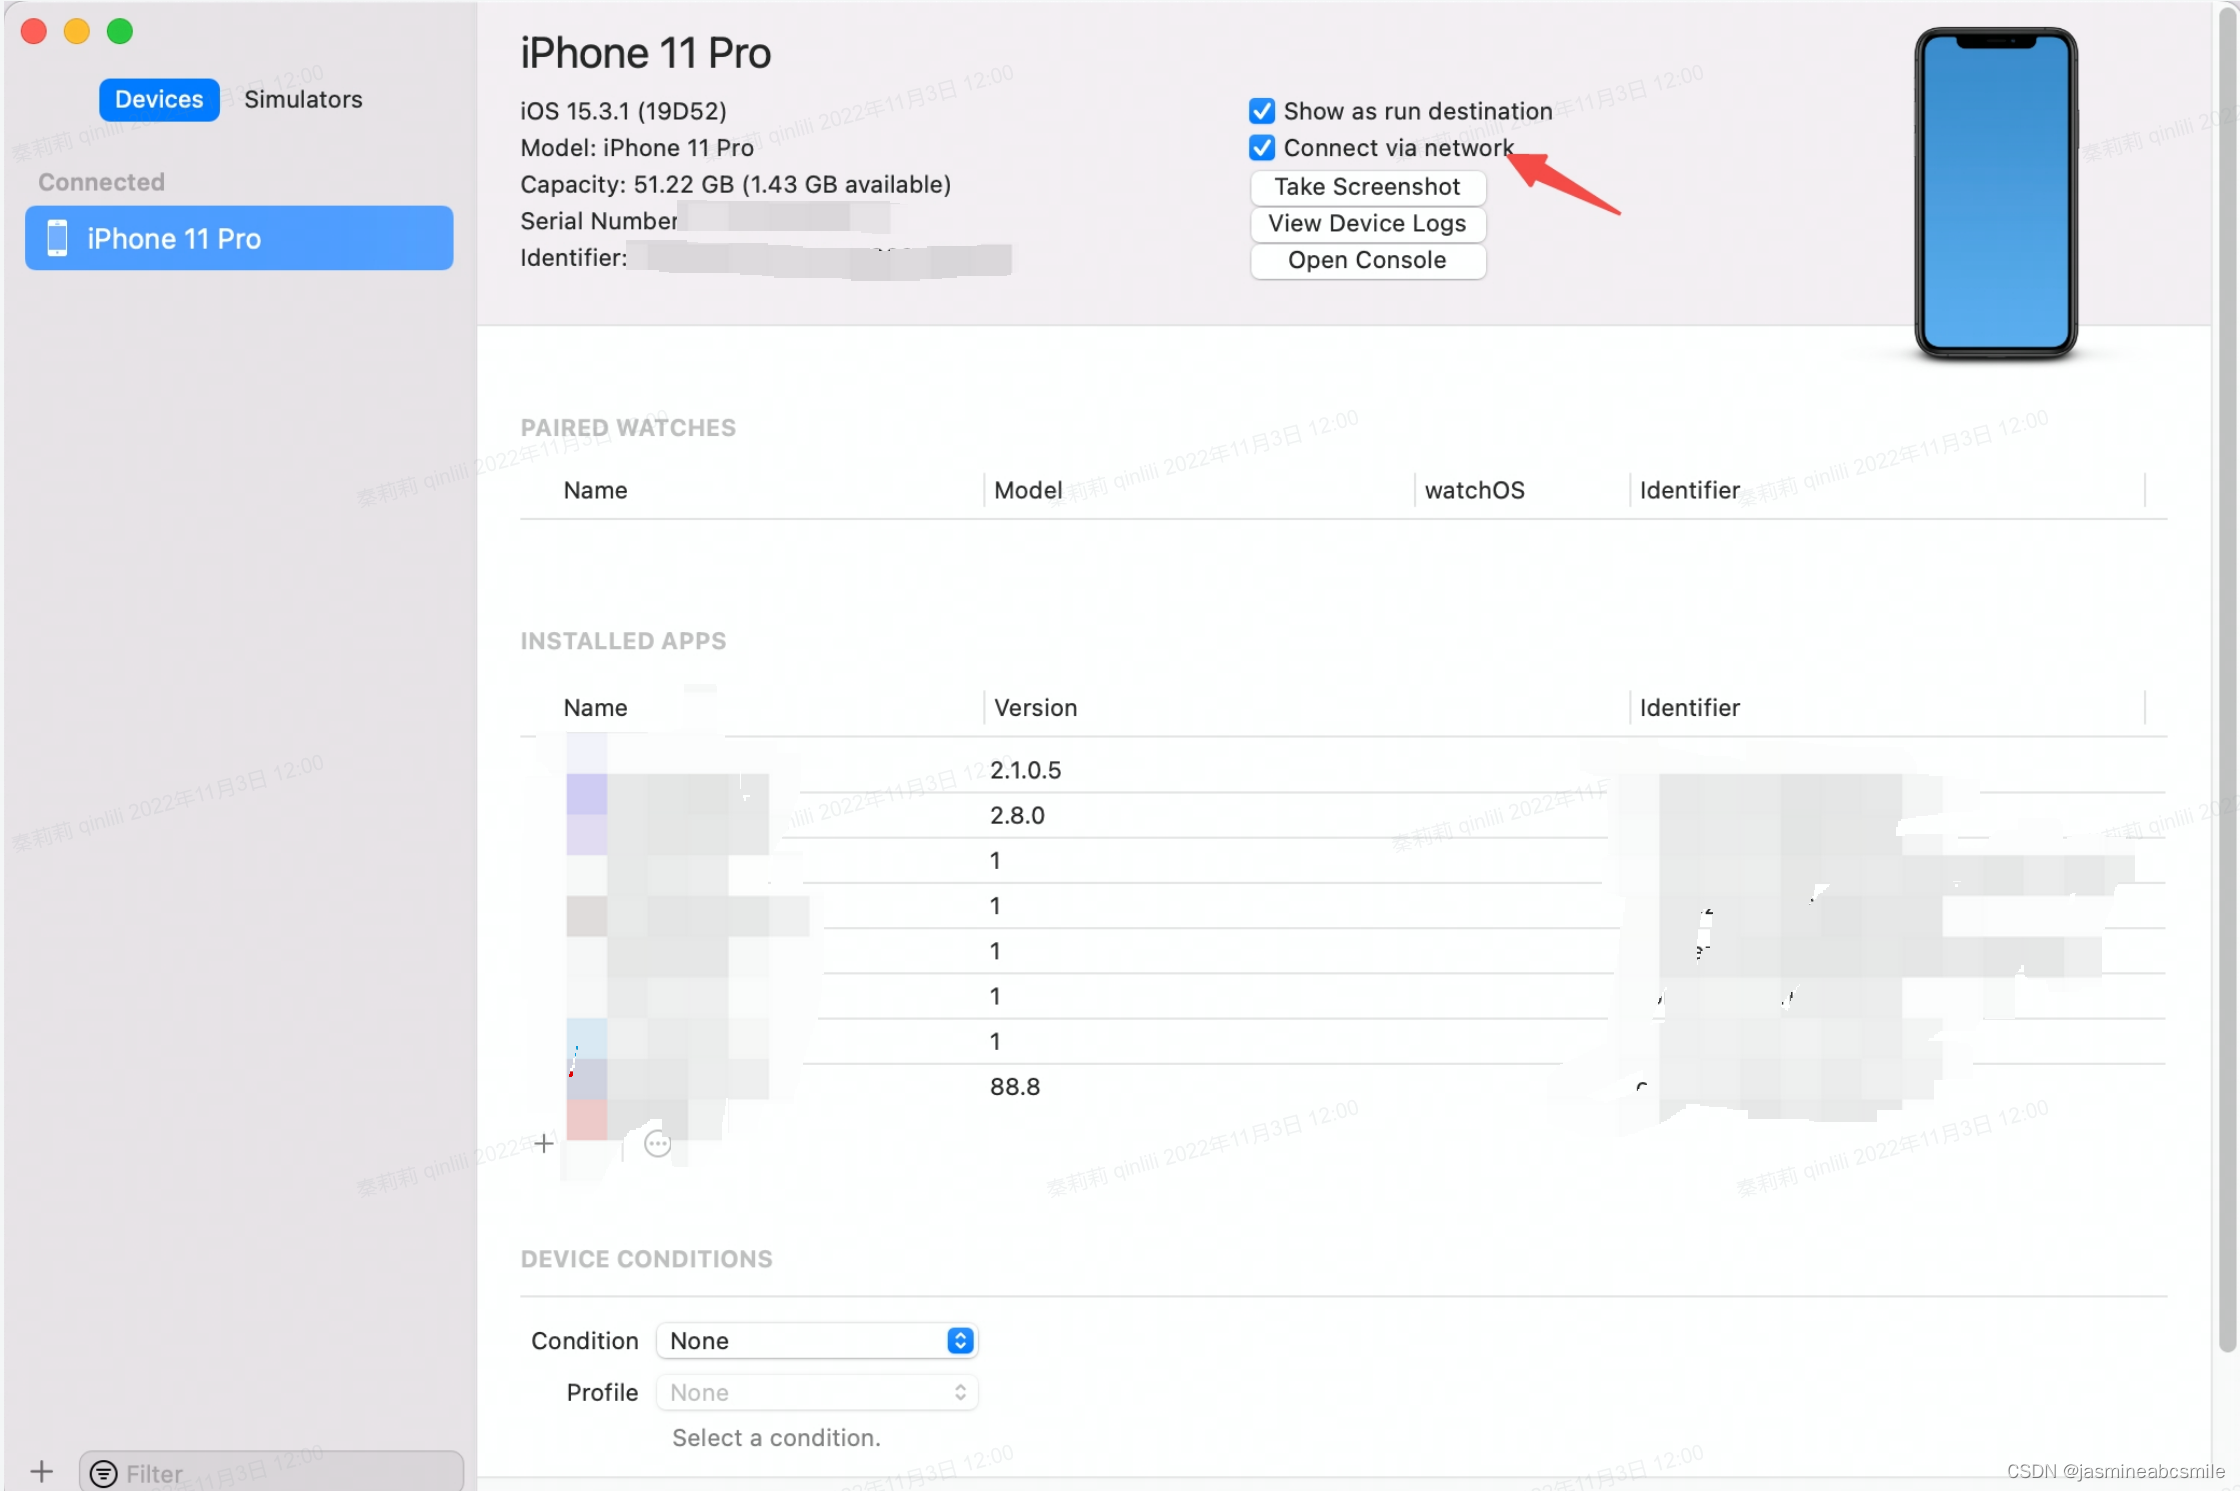
Task: Open the installed apps more-actions ellipsis icon
Action: click(658, 1144)
